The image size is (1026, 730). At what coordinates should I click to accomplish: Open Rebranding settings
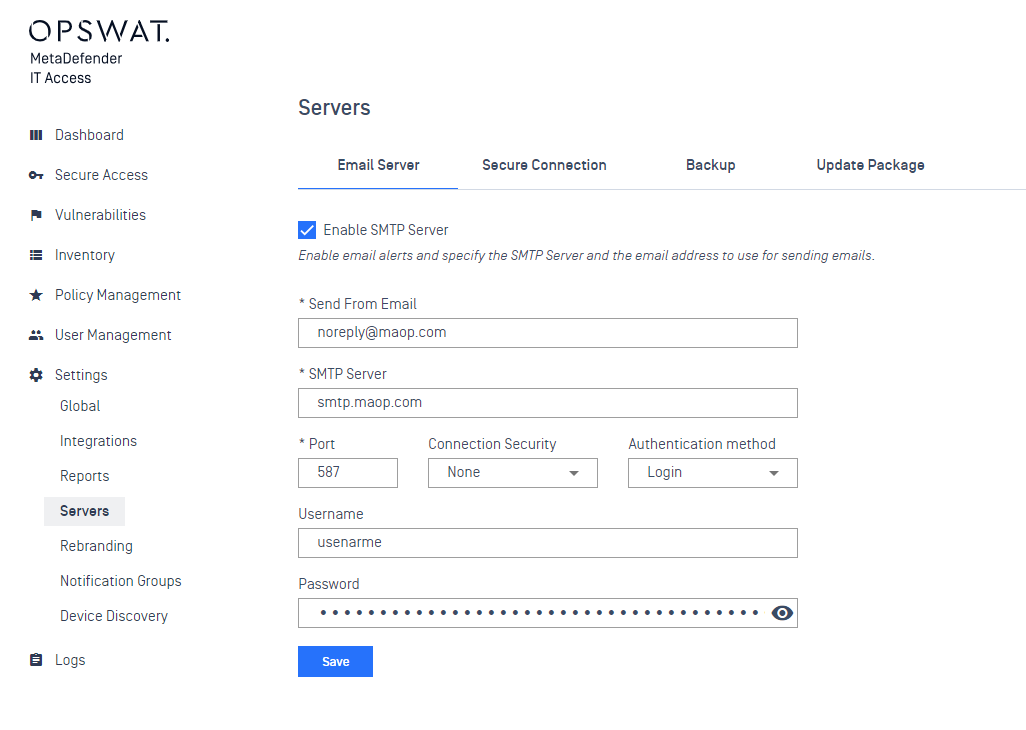tap(96, 546)
